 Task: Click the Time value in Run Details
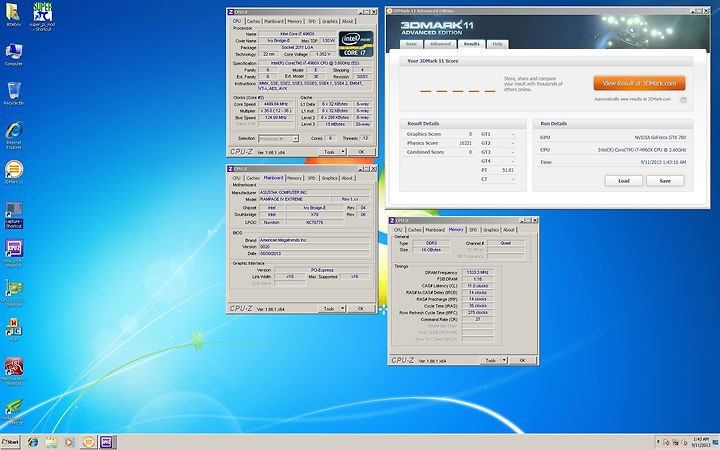[x=663, y=162]
